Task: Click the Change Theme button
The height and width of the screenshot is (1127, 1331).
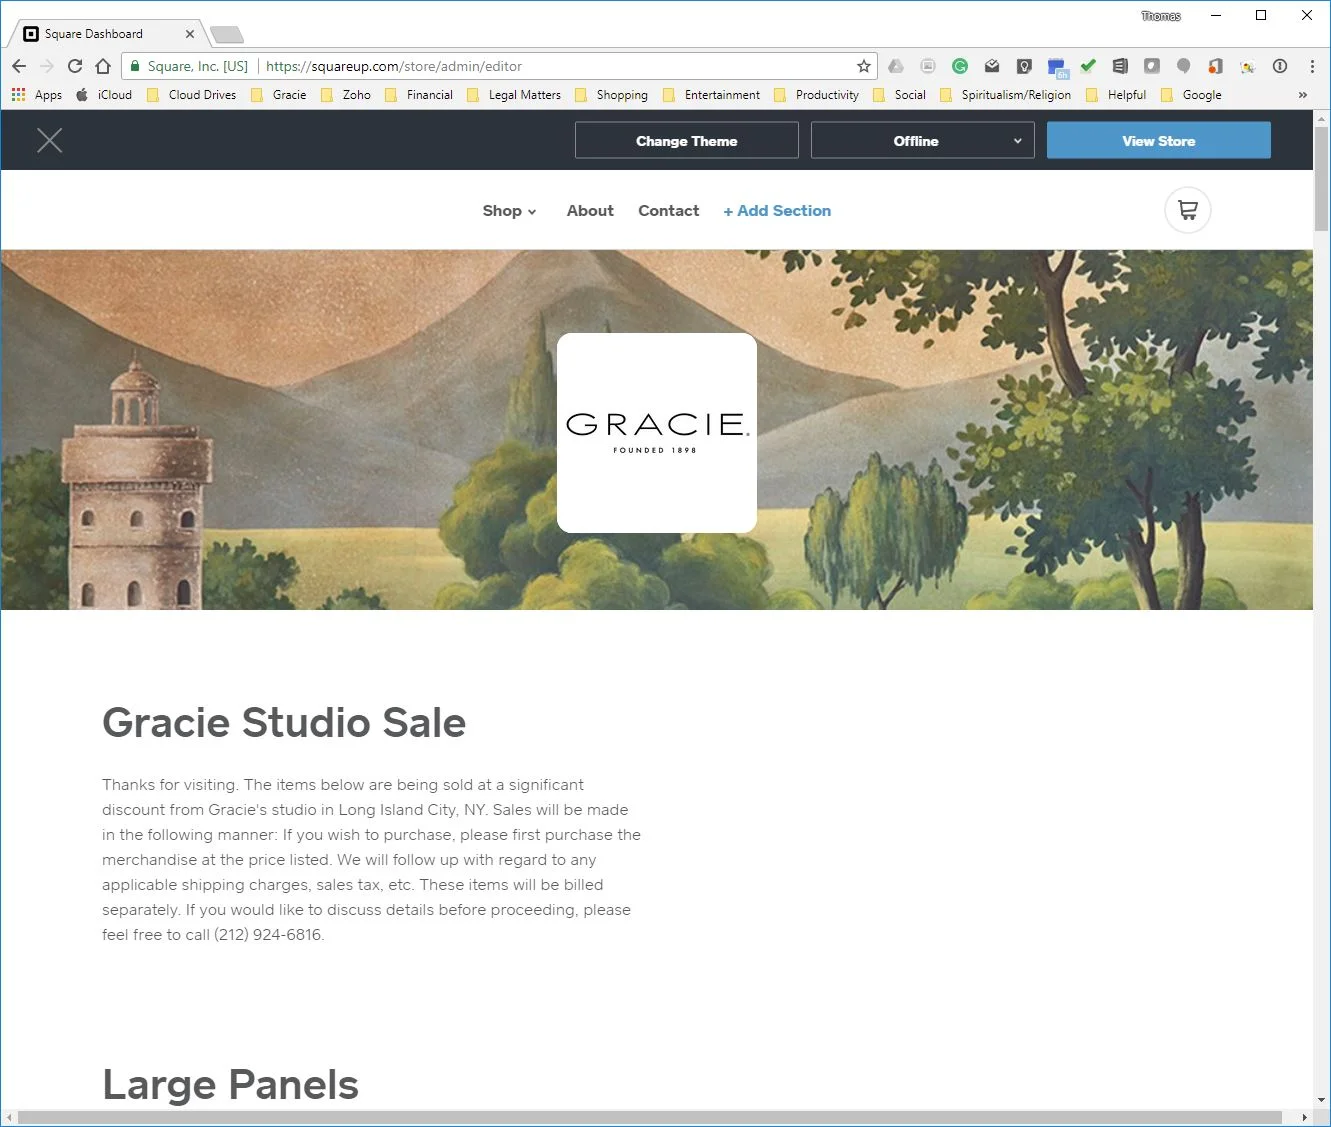Action: pyautogui.click(x=686, y=141)
